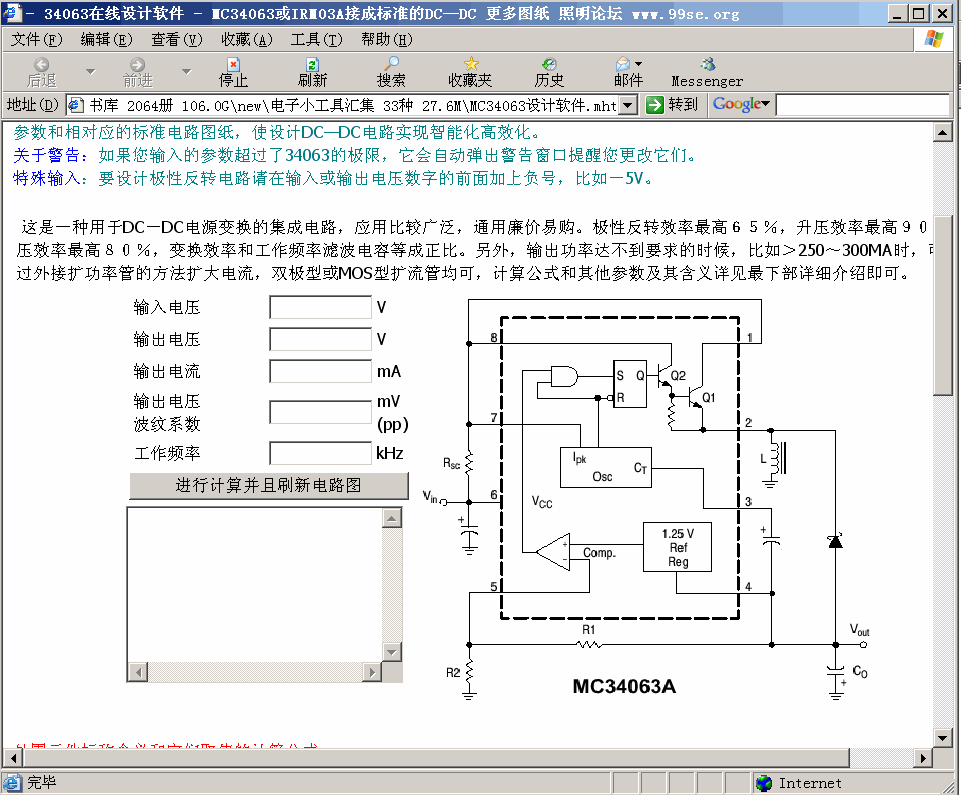Open the address bar dropdown arrow
The image size is (961, 795).
pos(628,105)
